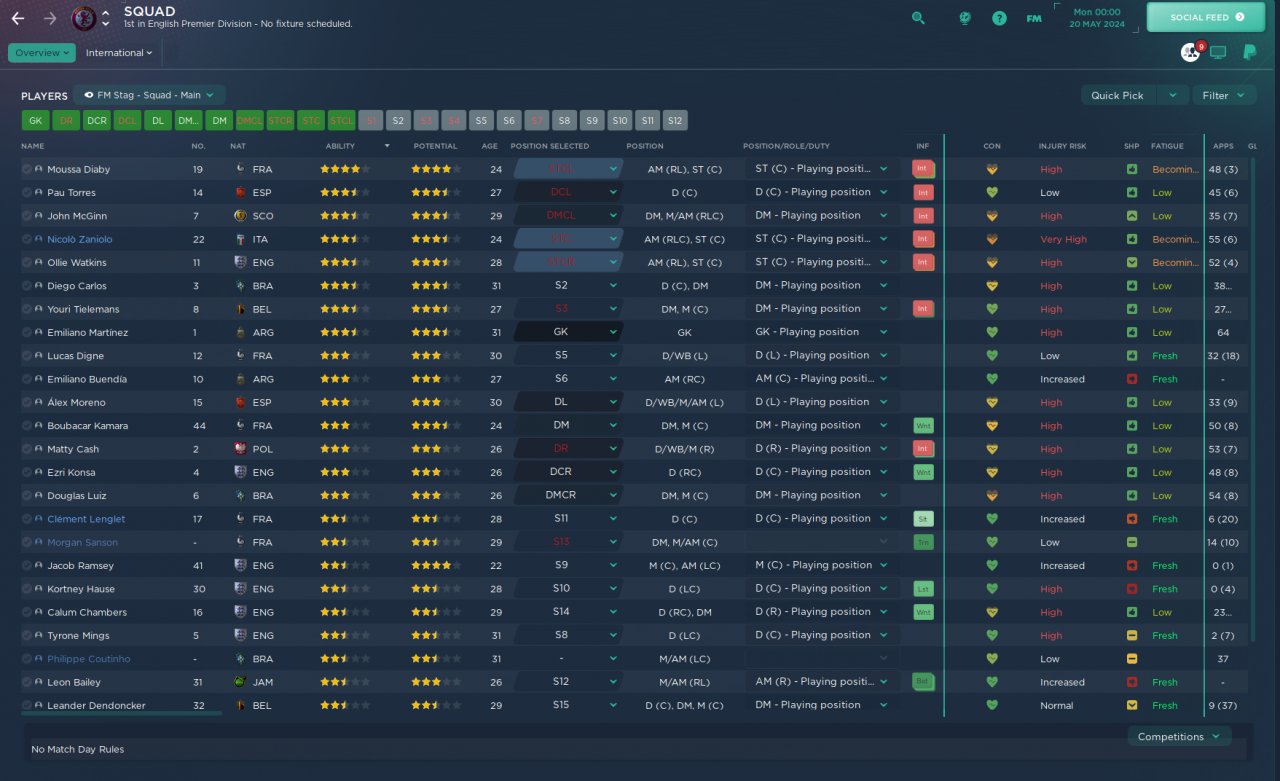Viewport: 1280px width, 781px height.
Task: Open the Filter dropdown
Action: [x=1224, y=95]
